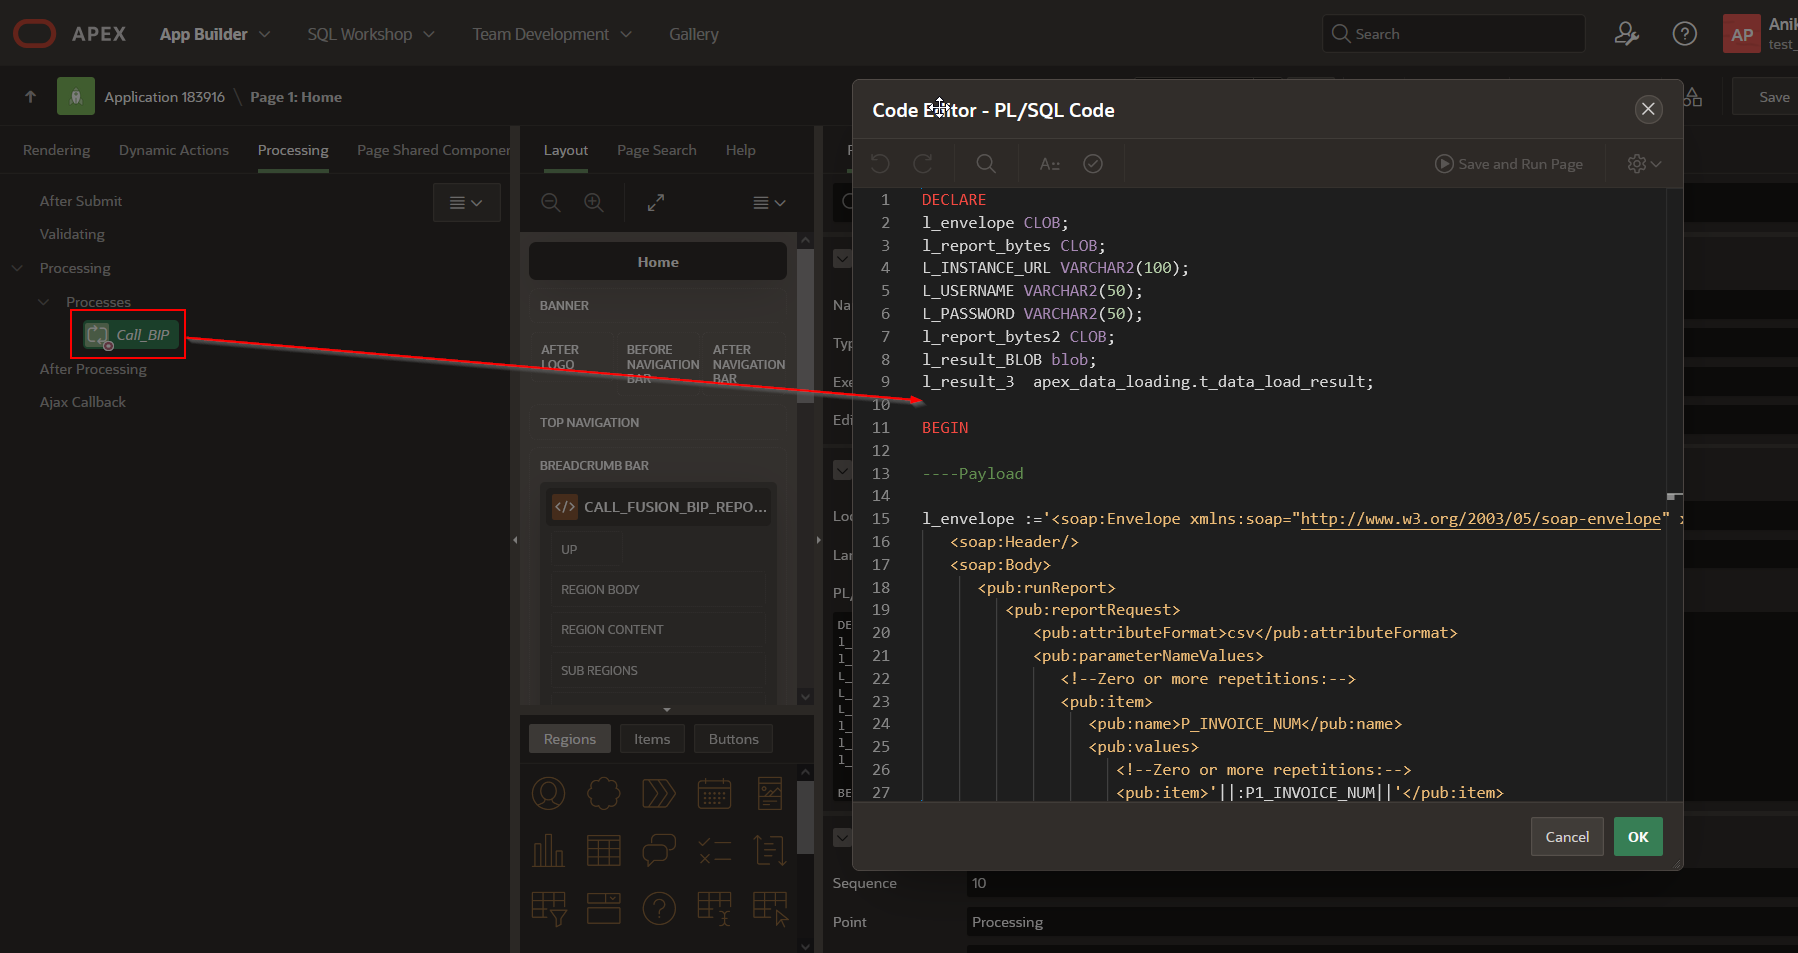The height and width of the screenshot is (953, 1798).
Task: Close the Code Editor dialog
Action: coord(1648,109)
